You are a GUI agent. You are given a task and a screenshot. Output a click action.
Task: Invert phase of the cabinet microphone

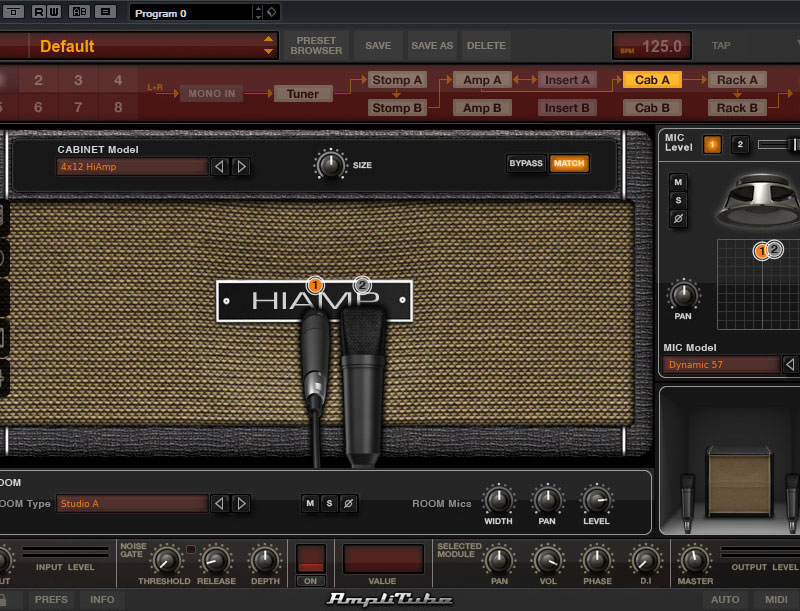(678, 219)
